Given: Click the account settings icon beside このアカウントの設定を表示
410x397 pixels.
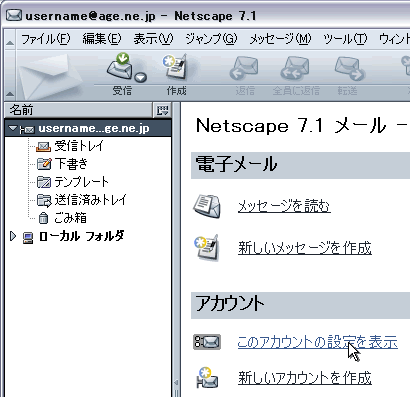Looking at the screenshot, I should (x=207, y=342).
